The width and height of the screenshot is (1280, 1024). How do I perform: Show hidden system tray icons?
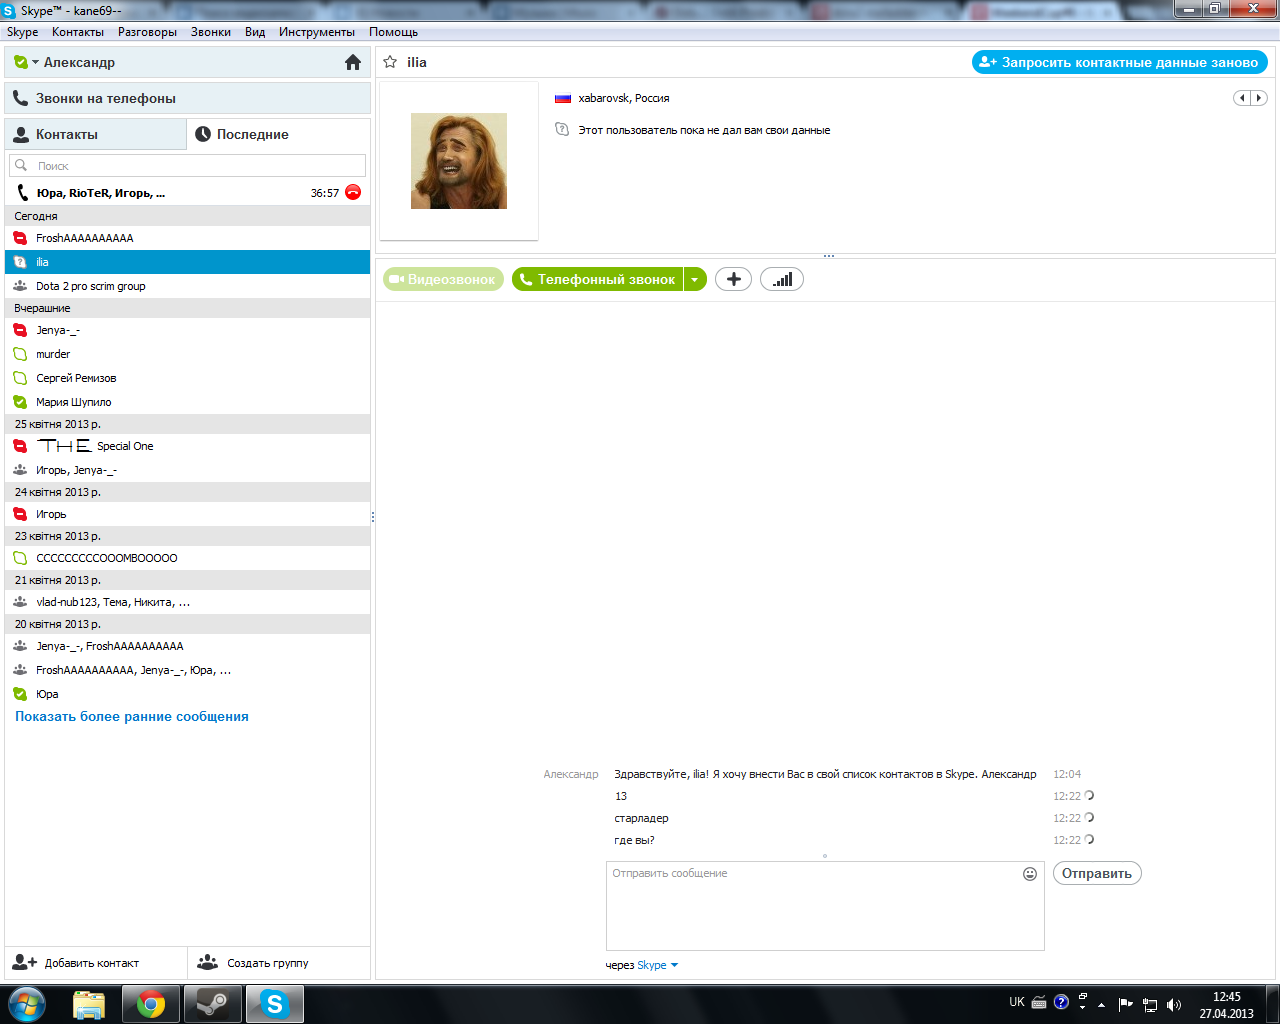(1101, 1004)
